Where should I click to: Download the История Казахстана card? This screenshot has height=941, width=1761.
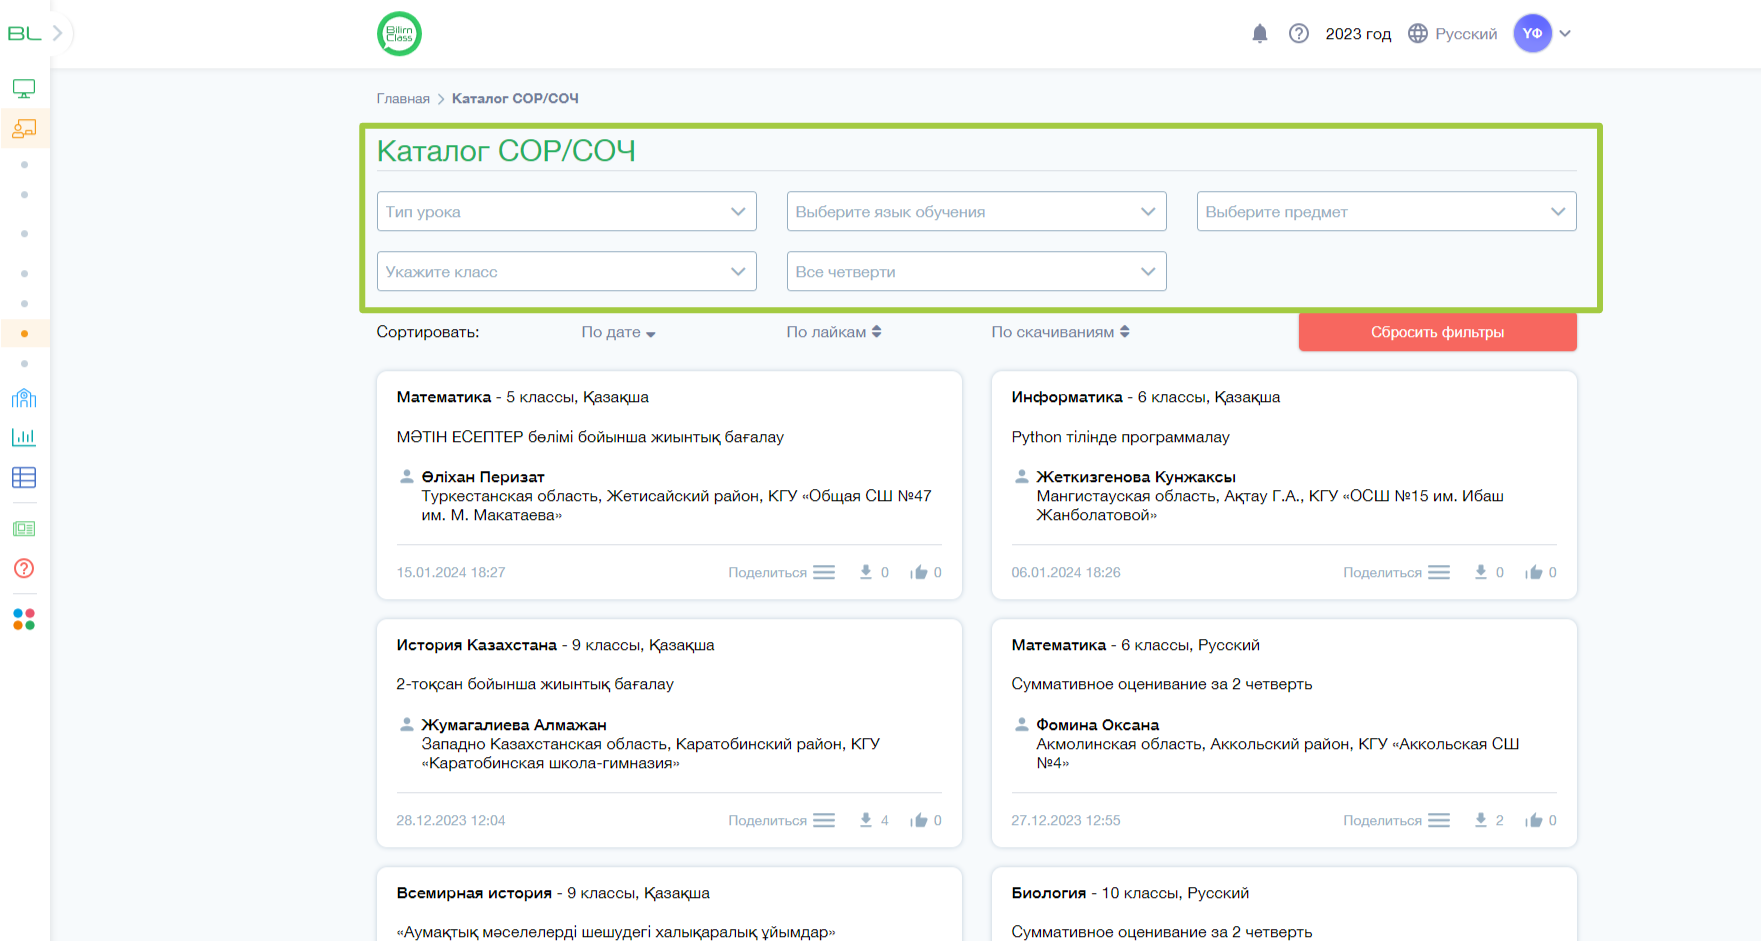coord(866,821)
